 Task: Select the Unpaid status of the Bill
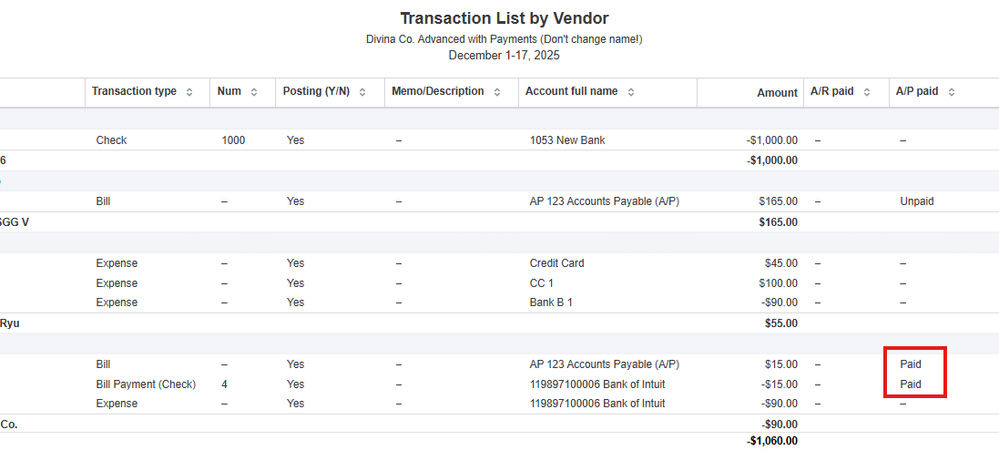click(916, 201)
